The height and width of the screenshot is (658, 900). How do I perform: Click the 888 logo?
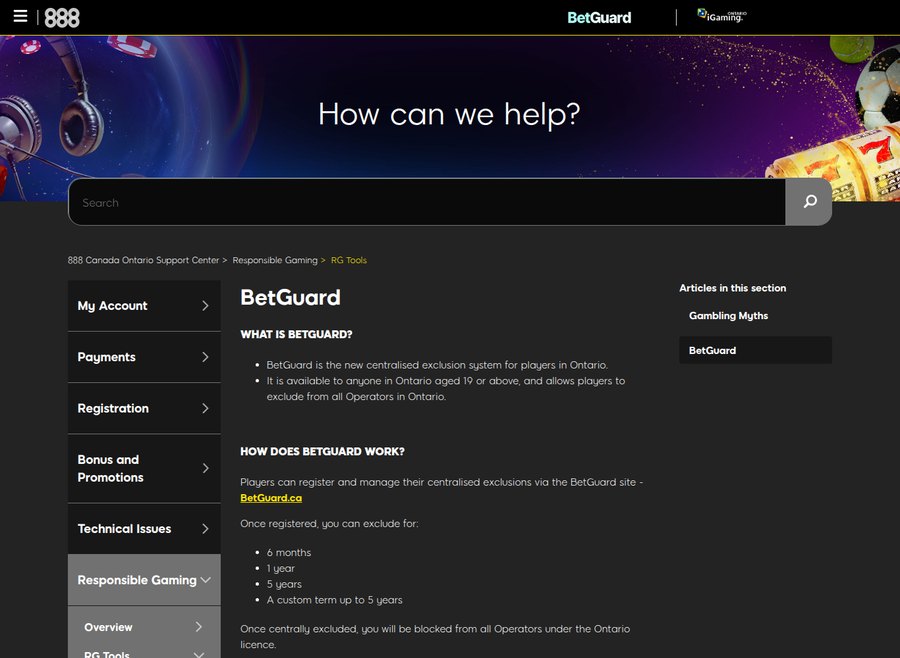click(62, 18)
